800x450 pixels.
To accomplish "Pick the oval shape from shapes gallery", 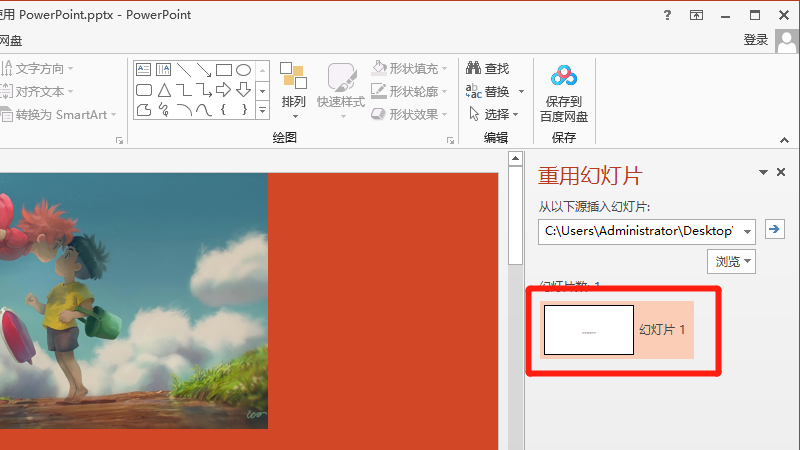I will pos(244,70).
